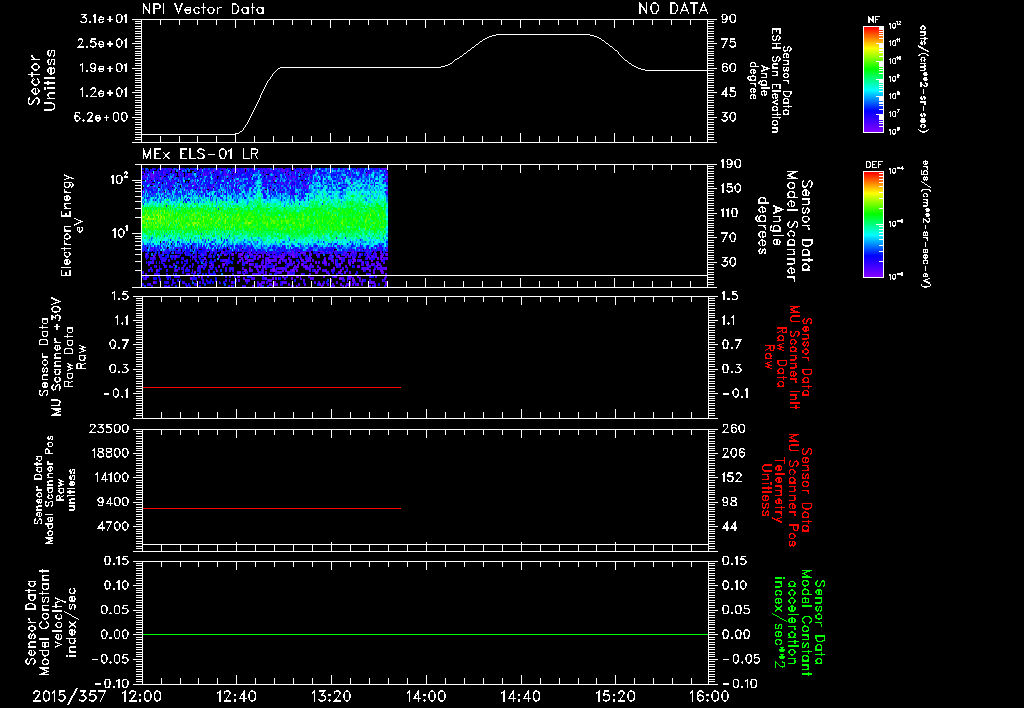Click the 9400 scanner position tick label

[x=113, y=502]
